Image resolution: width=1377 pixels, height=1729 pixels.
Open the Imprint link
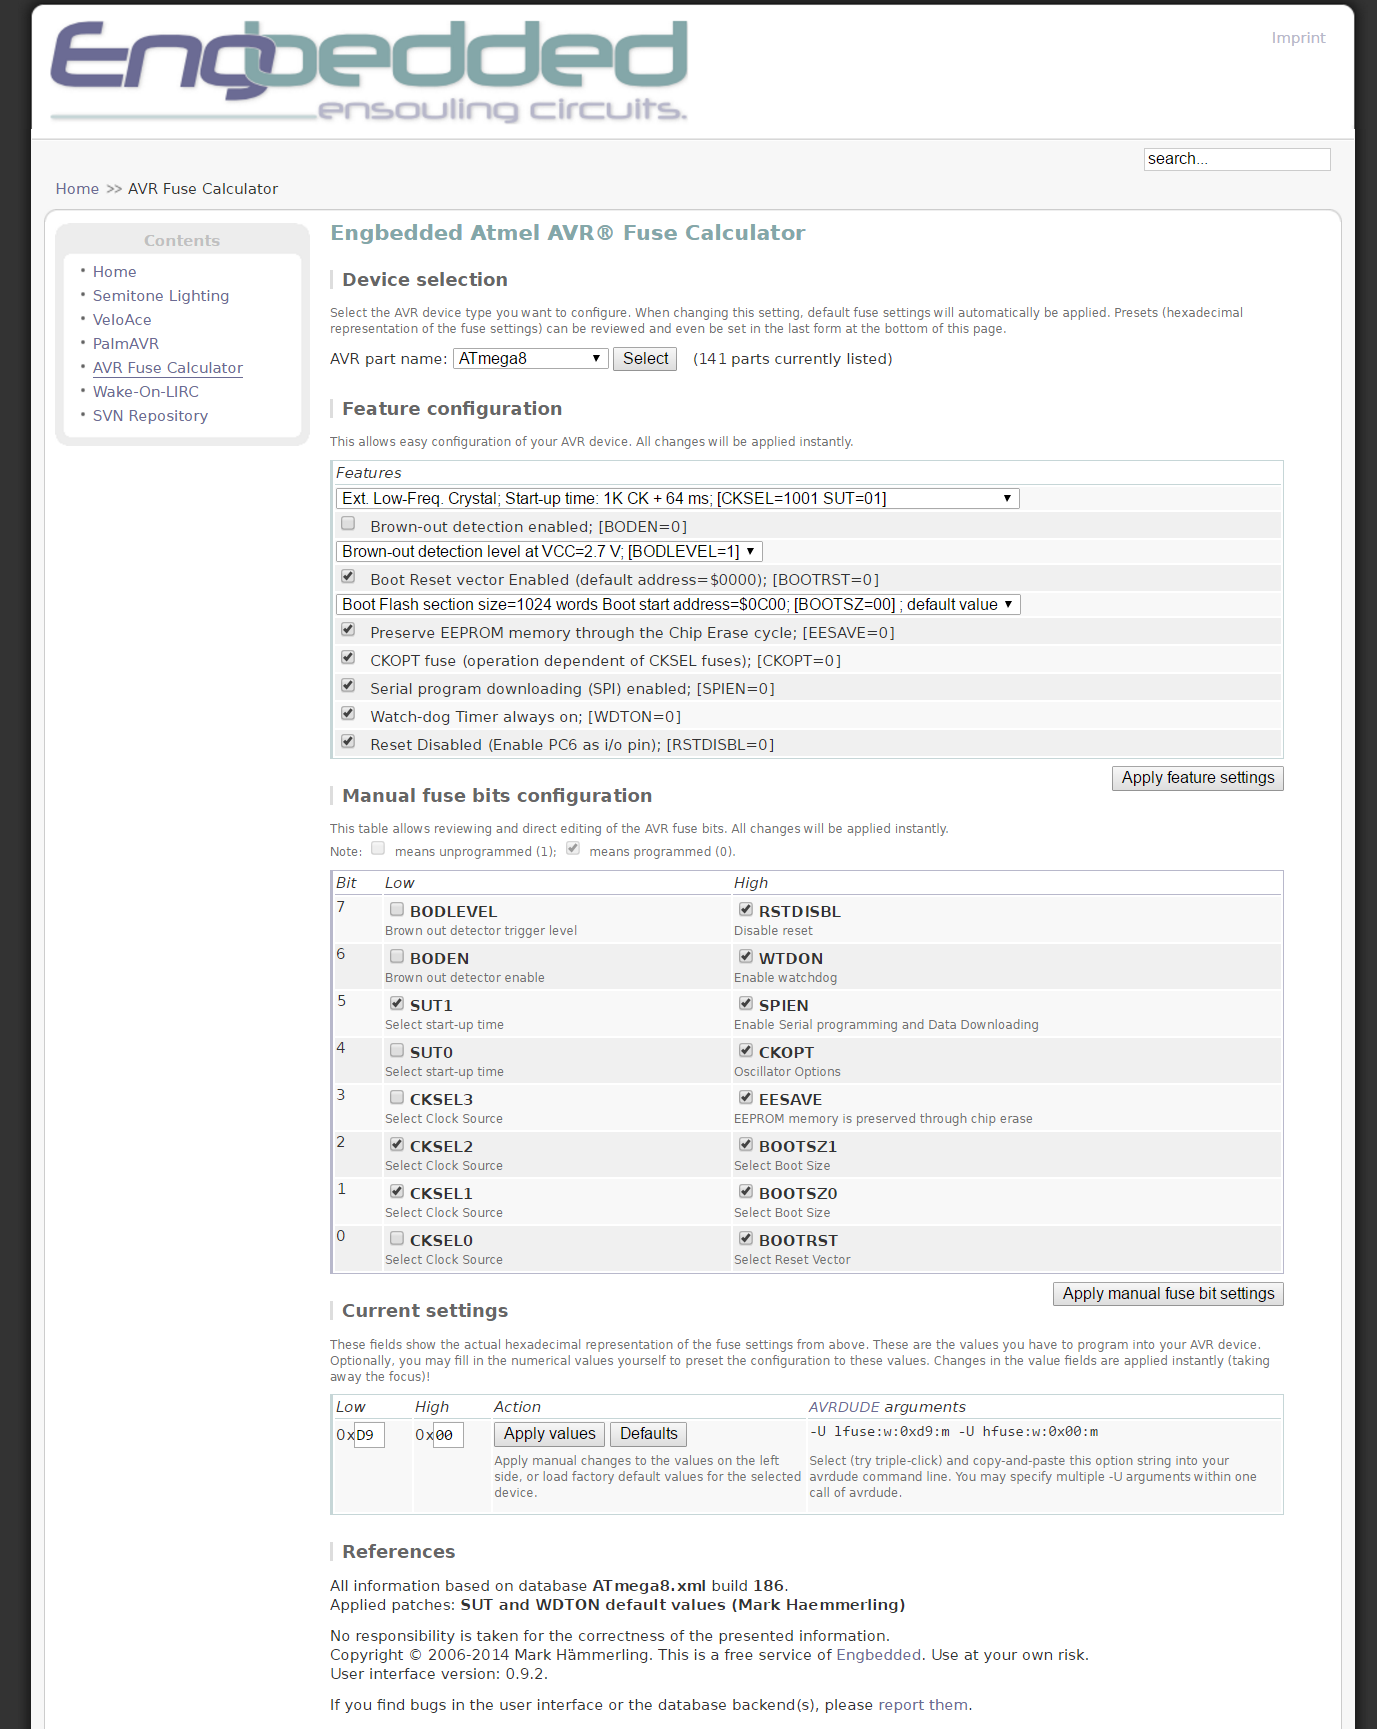(1298, 38)
